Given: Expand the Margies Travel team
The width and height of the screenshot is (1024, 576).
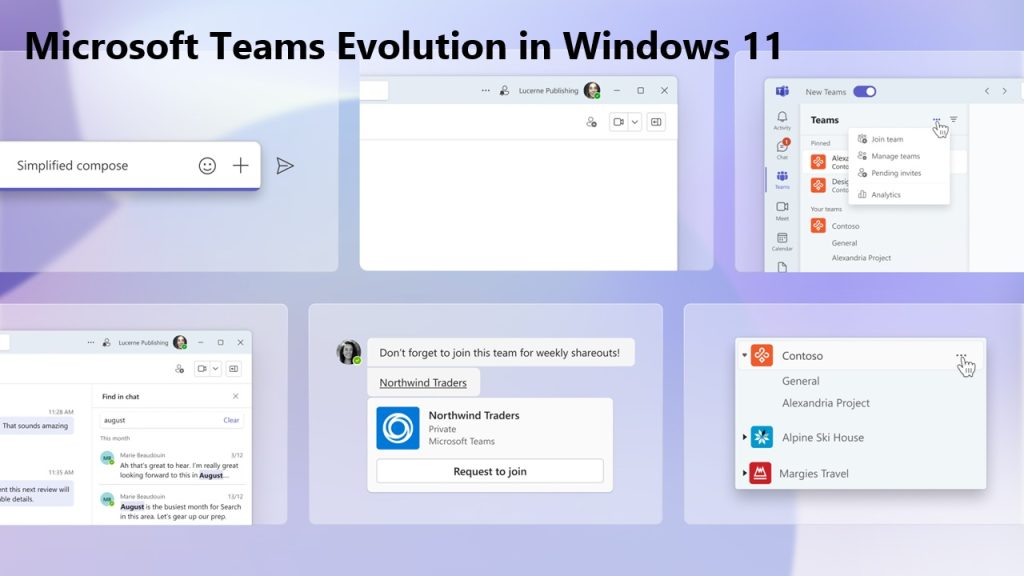Looking at the screenshot, I should (x=744, y=473).
